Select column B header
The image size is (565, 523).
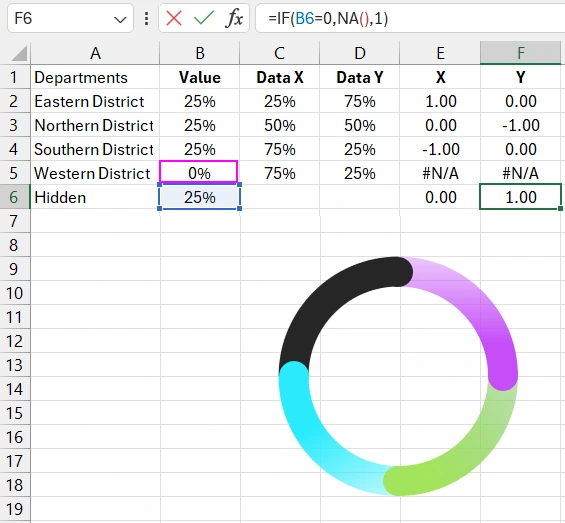pos(200,53)
